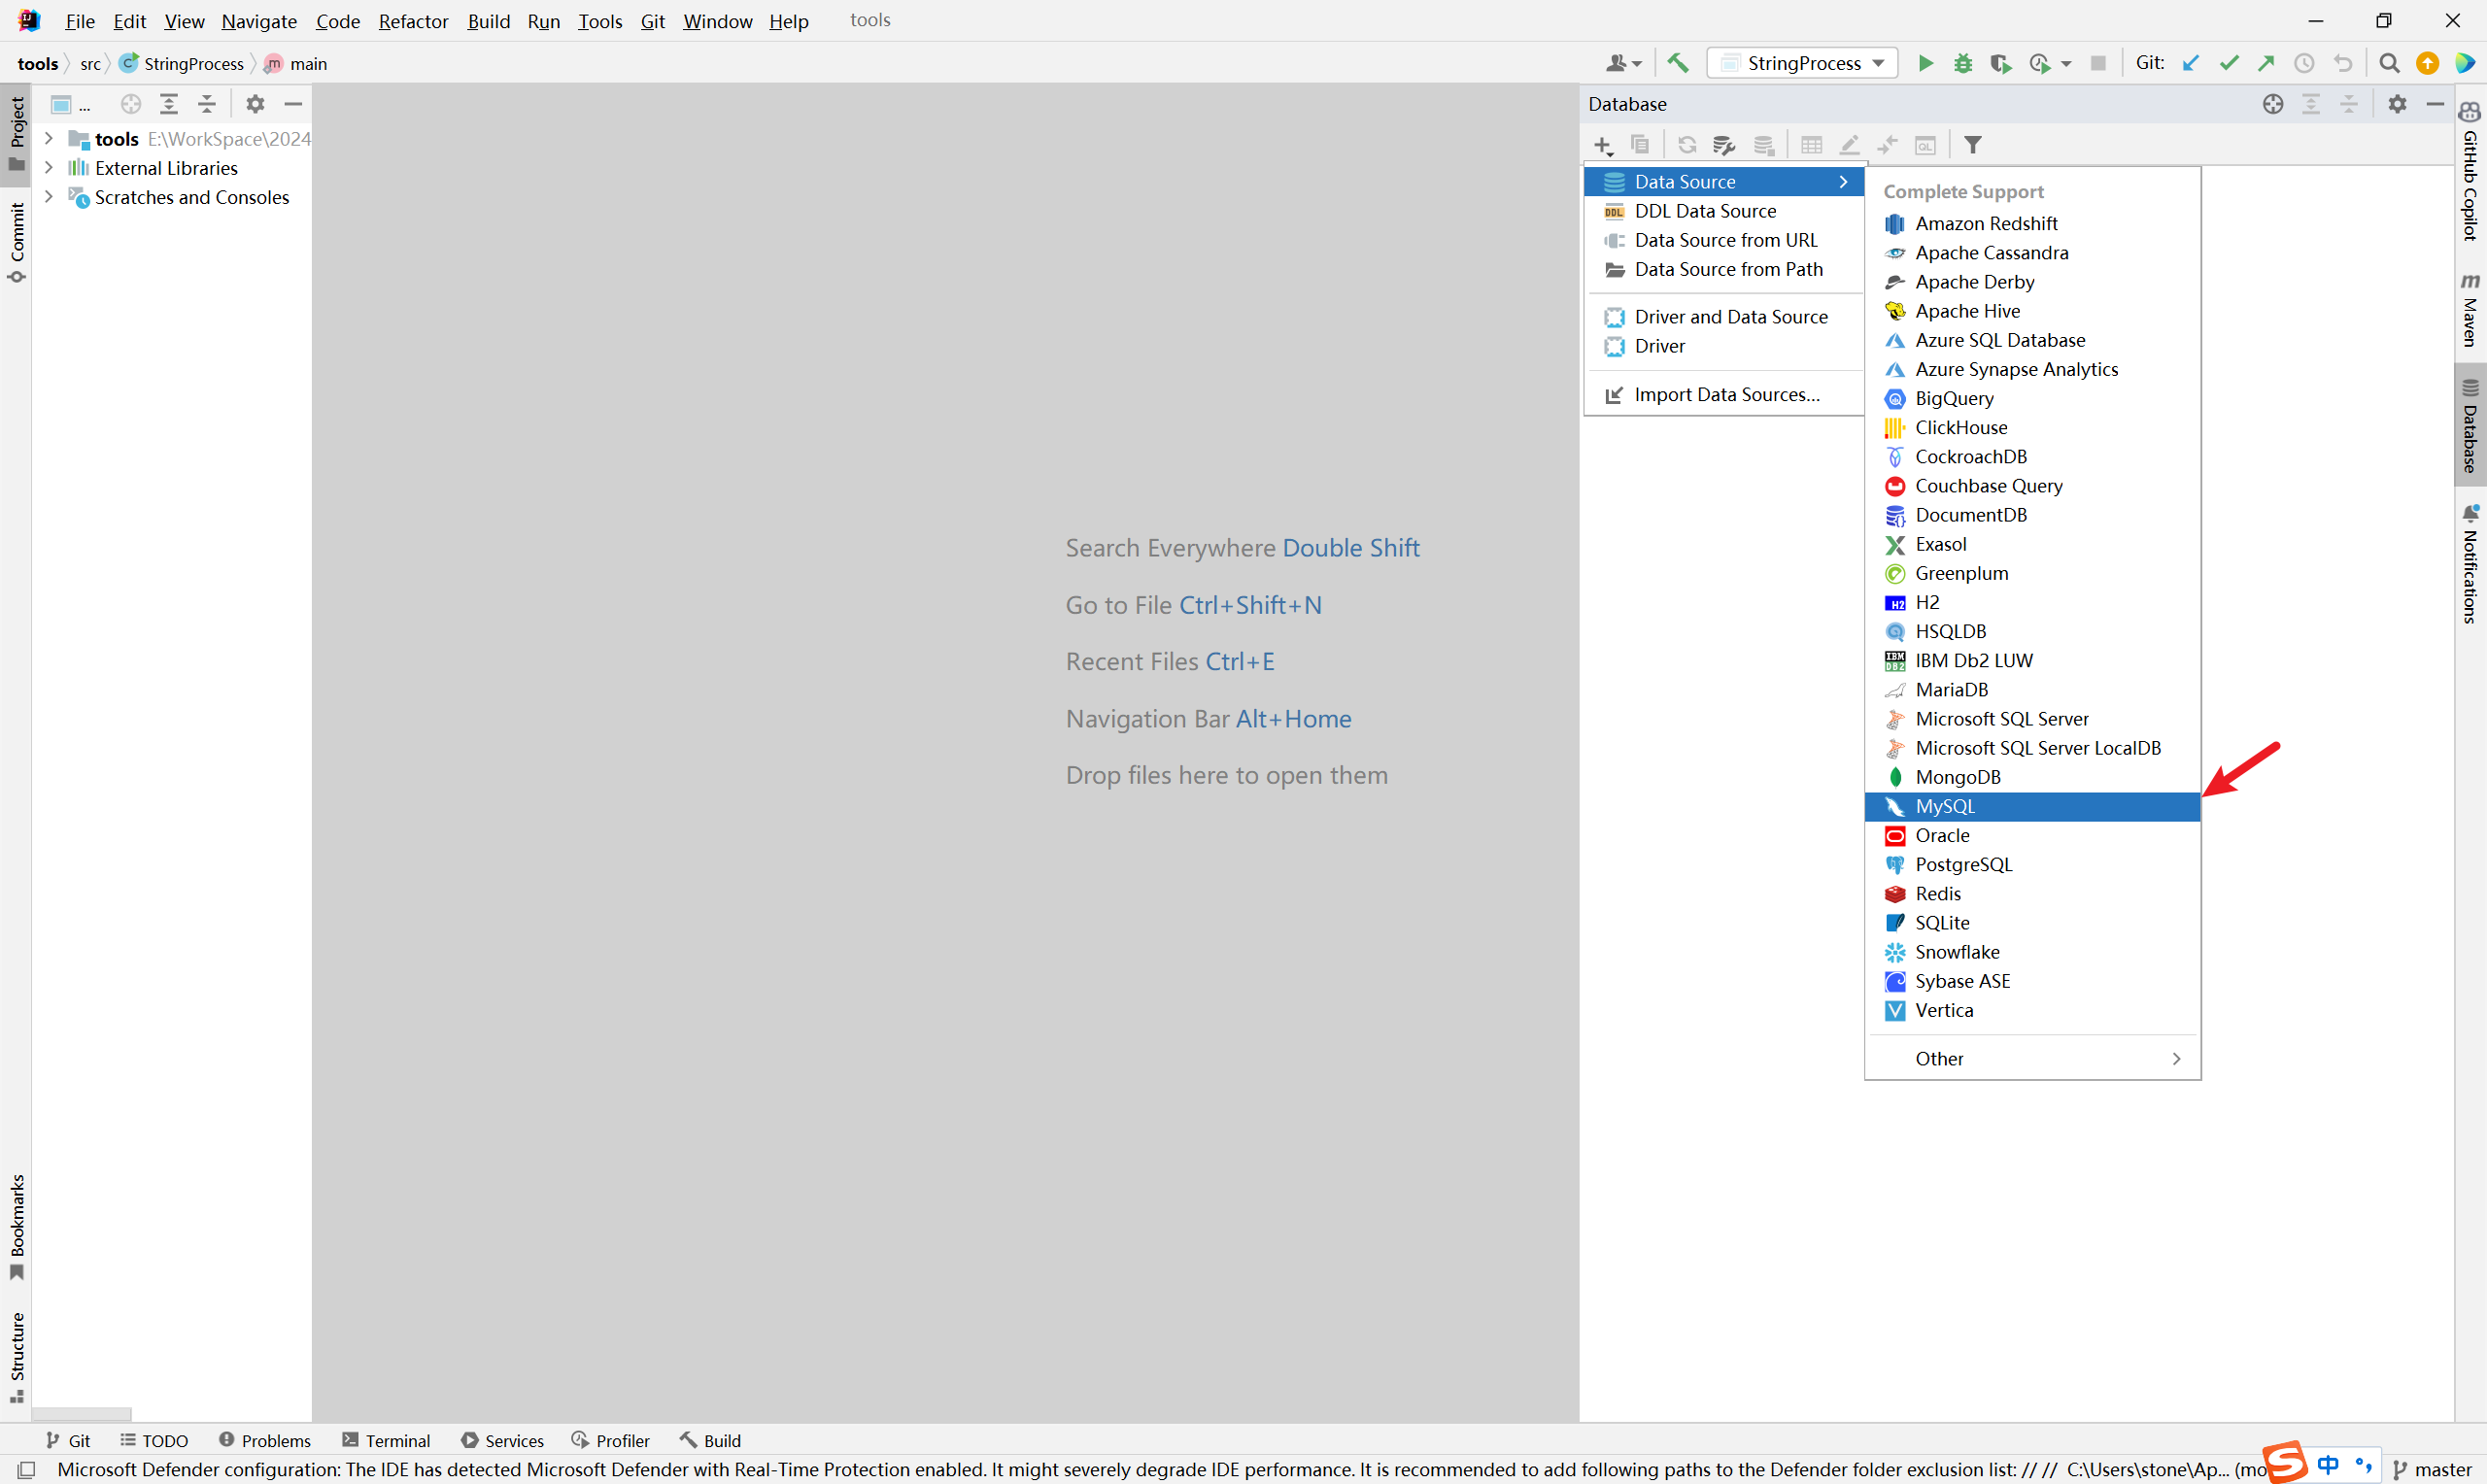Open GitHub Copilot side tab
The height and width of the screenshot is (1484, 2487).
coord(2470,171)
